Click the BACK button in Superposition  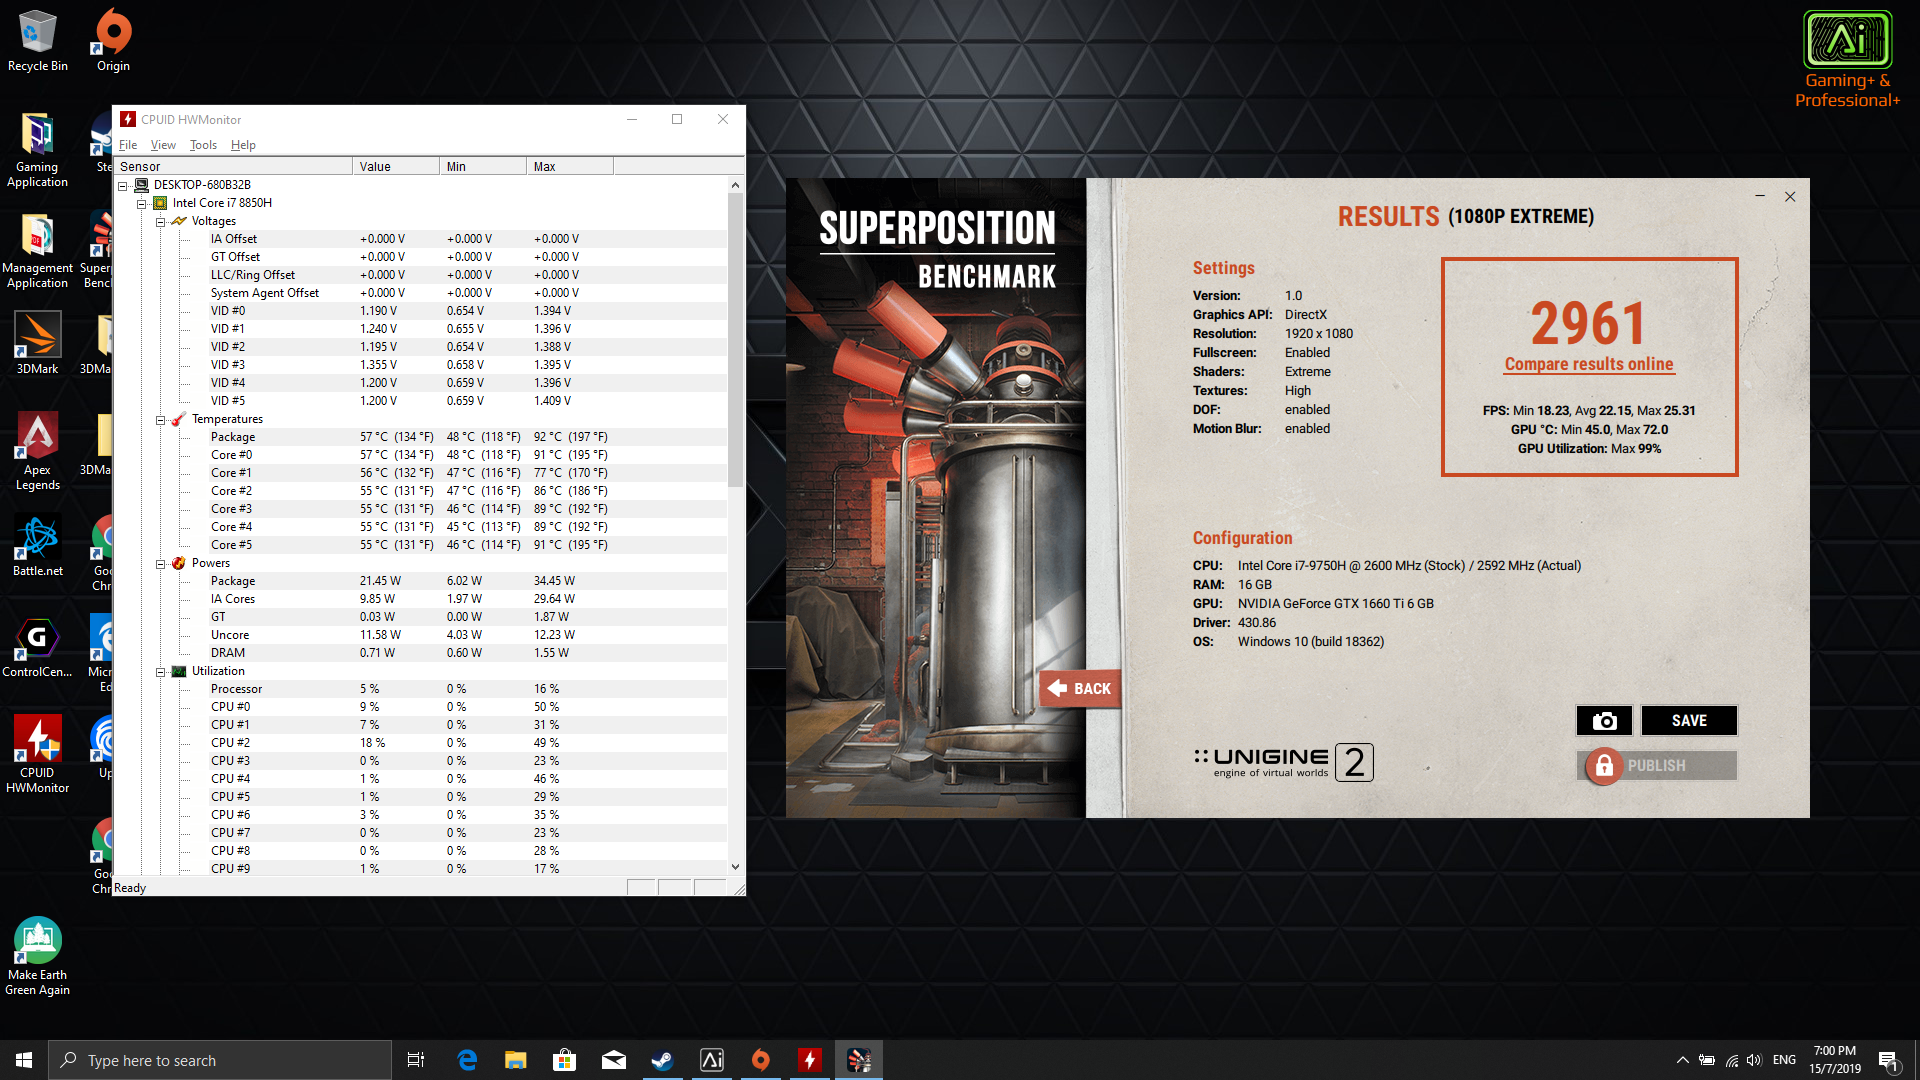(1080, 688)
